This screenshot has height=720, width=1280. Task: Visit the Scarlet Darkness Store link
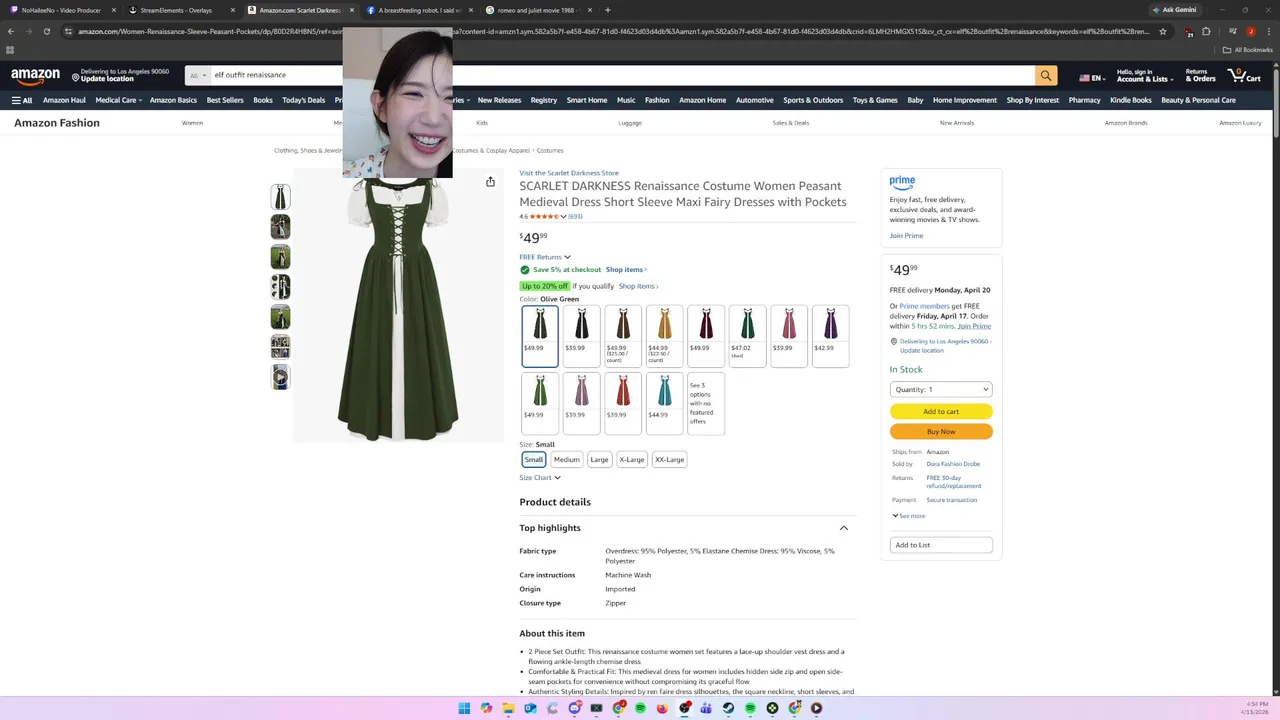[569, 173]
